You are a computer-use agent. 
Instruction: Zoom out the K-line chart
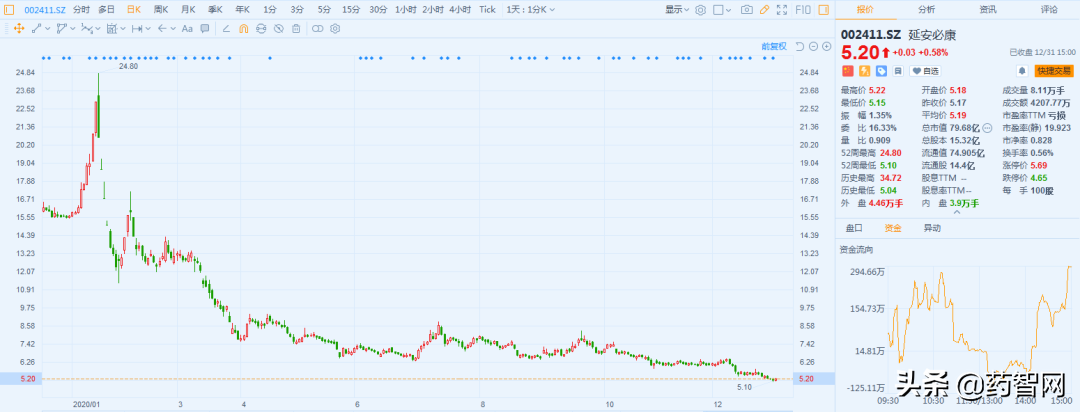tap(813, 46)
